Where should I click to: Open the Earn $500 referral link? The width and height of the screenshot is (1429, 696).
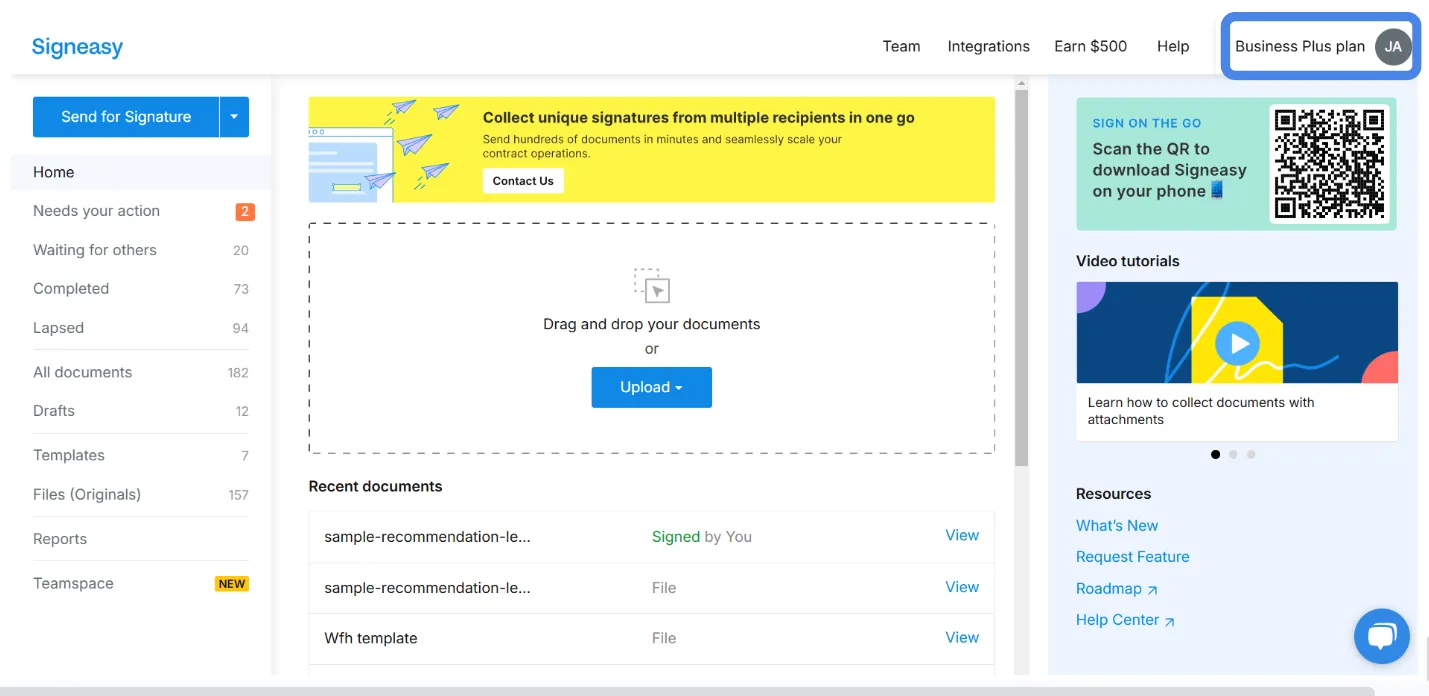pyautogui.click(x=1090, y=46)
